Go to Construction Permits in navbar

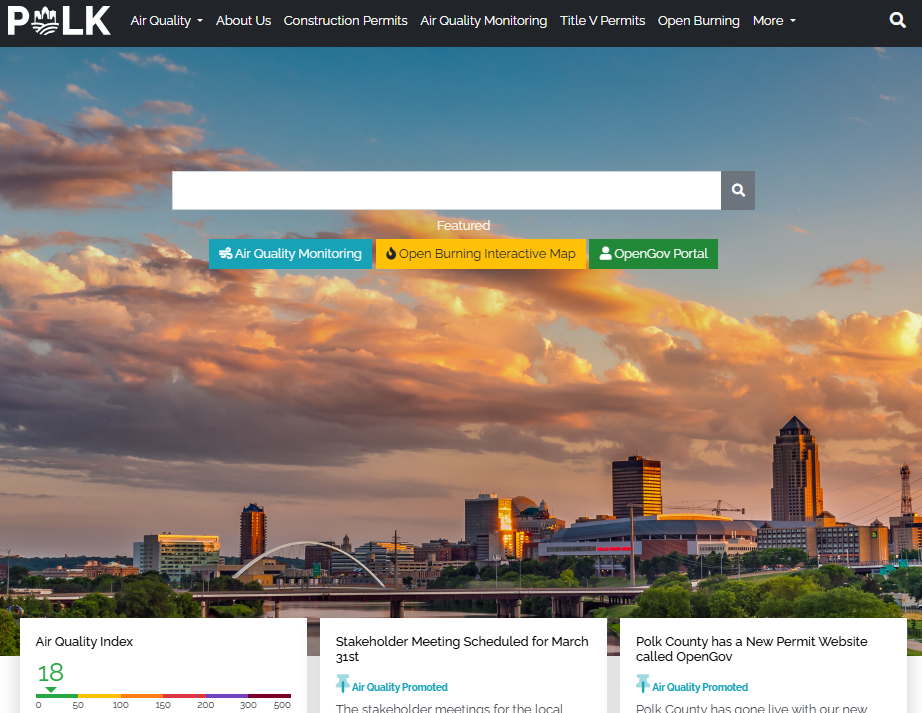click(x=345, y=20)
